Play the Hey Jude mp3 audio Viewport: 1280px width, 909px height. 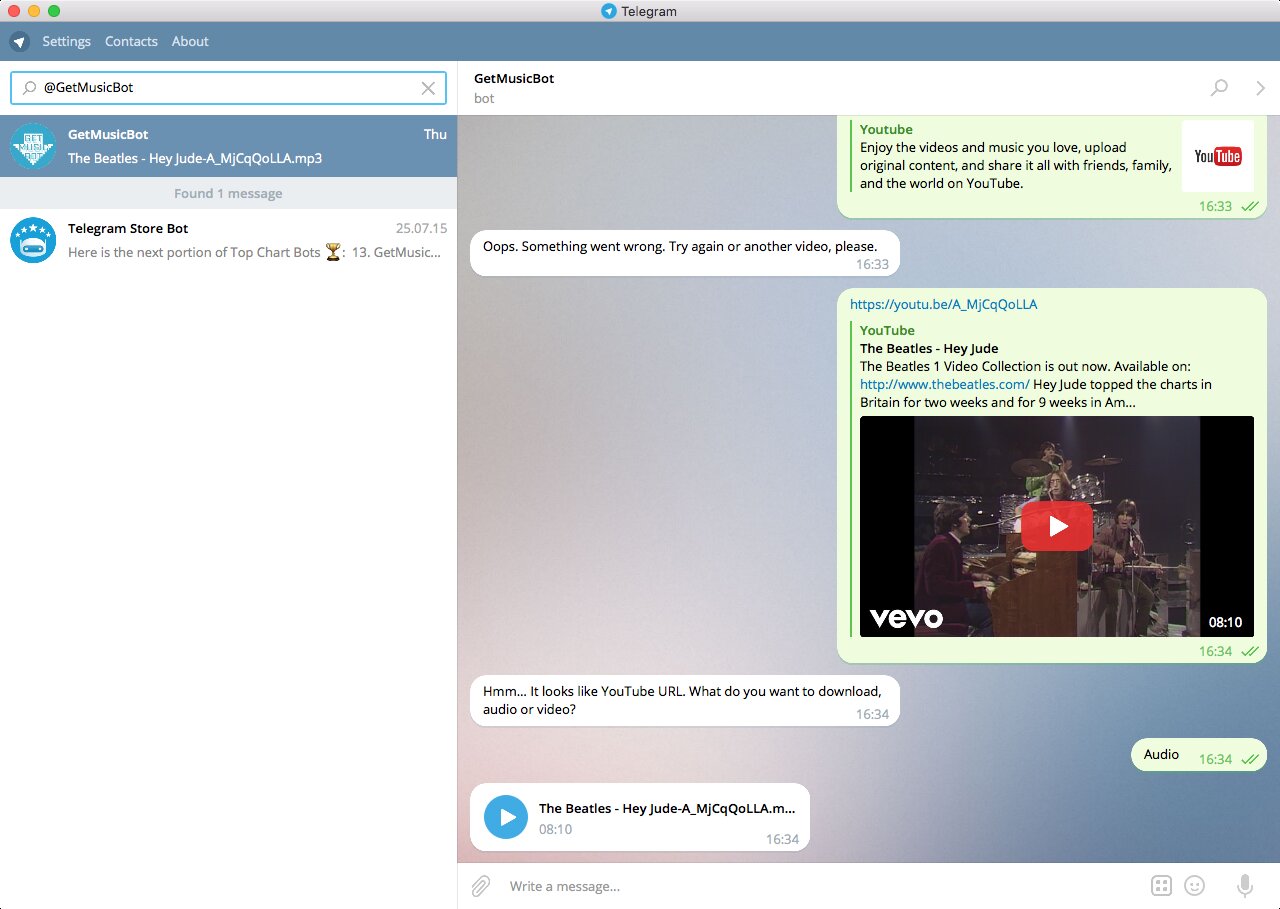506,817
